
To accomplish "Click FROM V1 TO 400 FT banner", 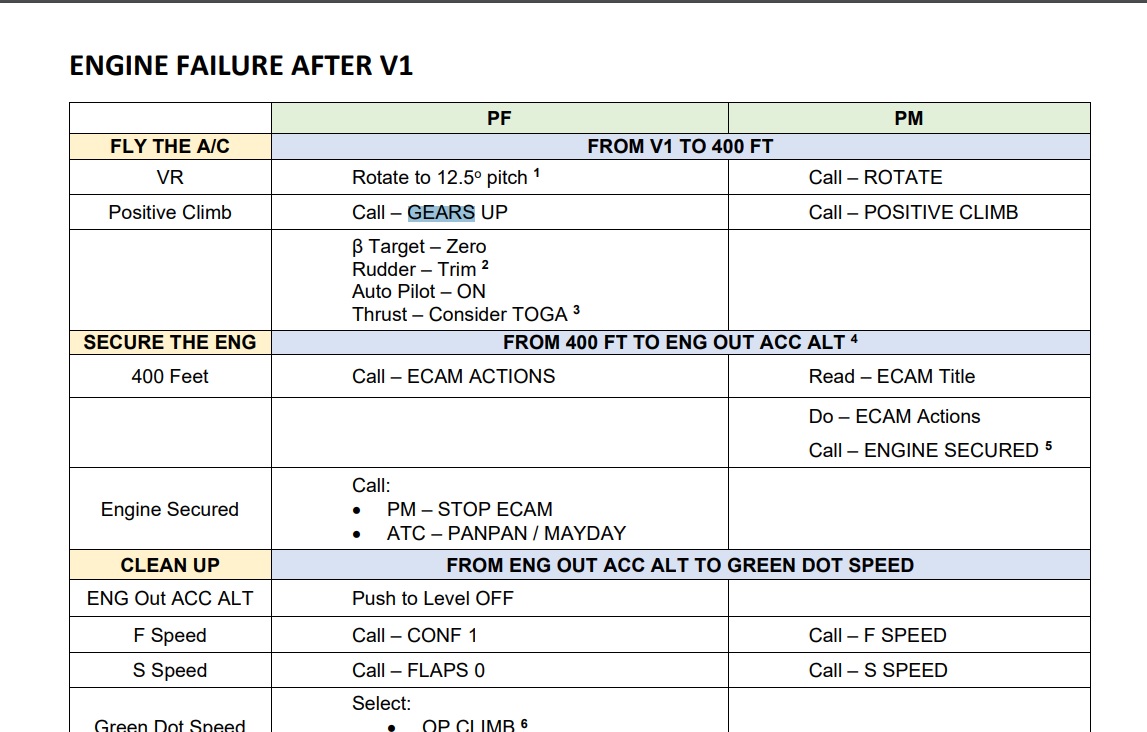I will [x=680, y=146].
